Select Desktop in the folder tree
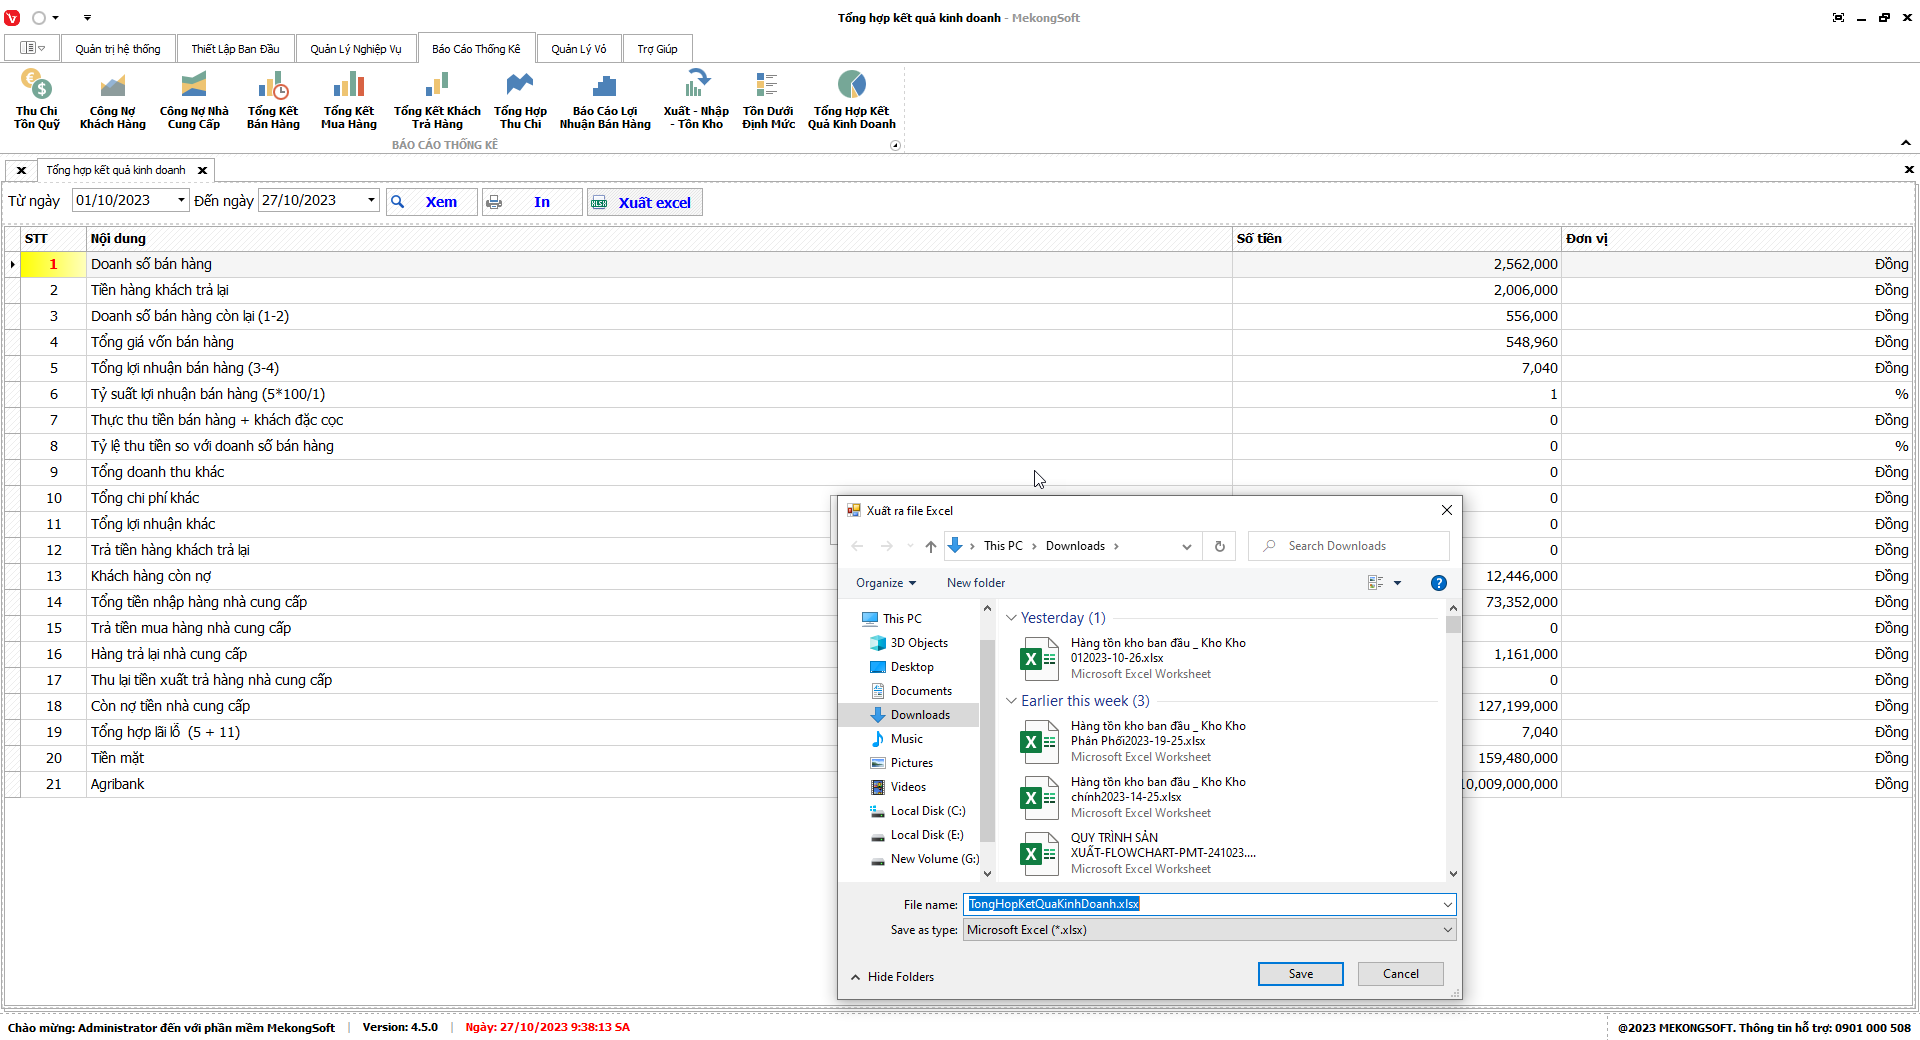 912,667
